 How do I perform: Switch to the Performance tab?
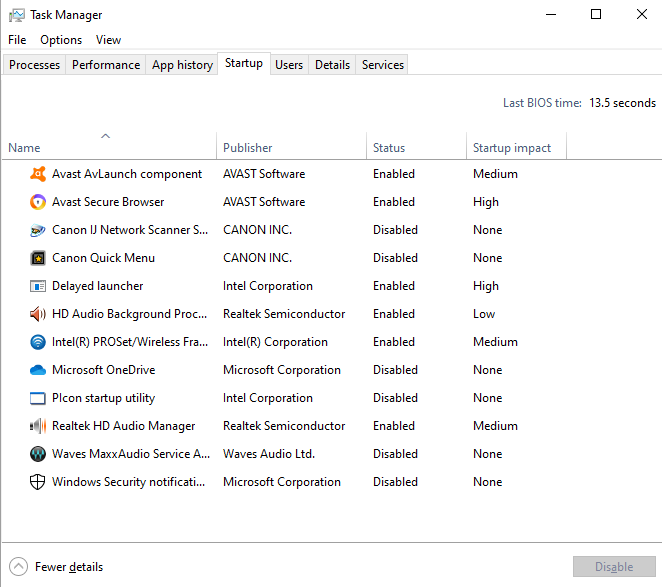tap(106, 65)
